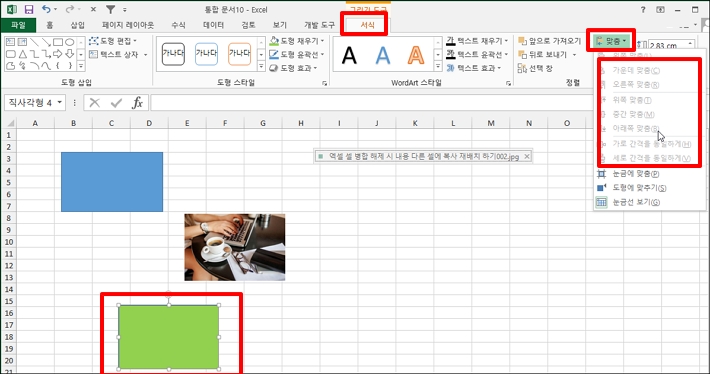The width and height of the screenshot is (710, 374).
Task: Select the down block arrow shape
Action: pyautogui.click(x=69, y=54)
